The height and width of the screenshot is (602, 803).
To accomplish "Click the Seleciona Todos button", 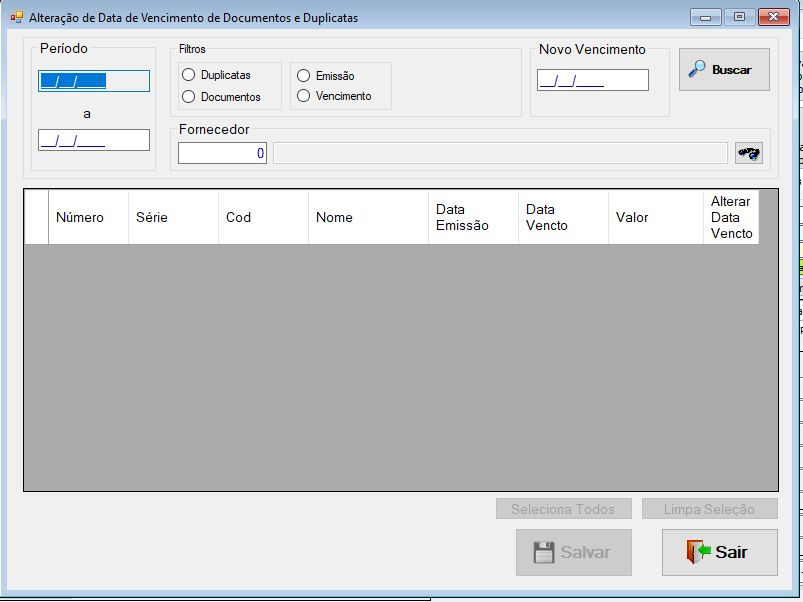I will click(x=563, y=509).
